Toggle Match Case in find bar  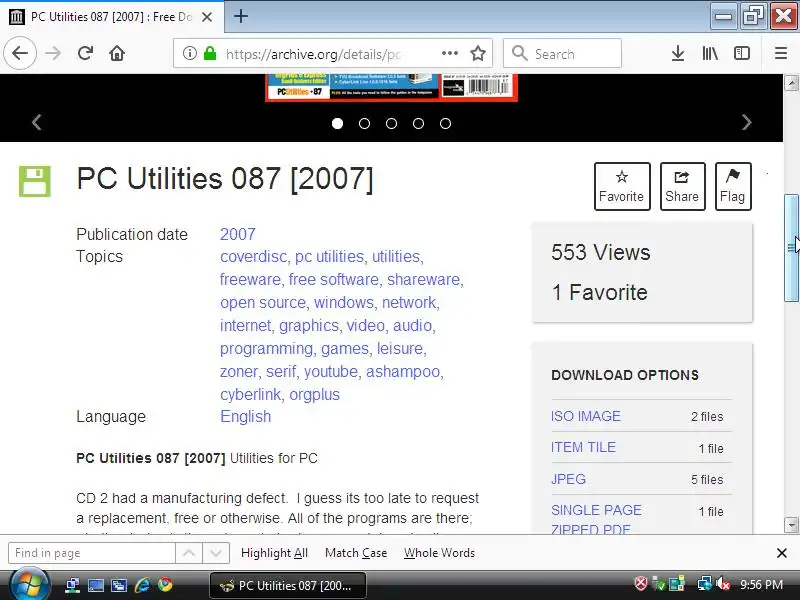point(356,553)
